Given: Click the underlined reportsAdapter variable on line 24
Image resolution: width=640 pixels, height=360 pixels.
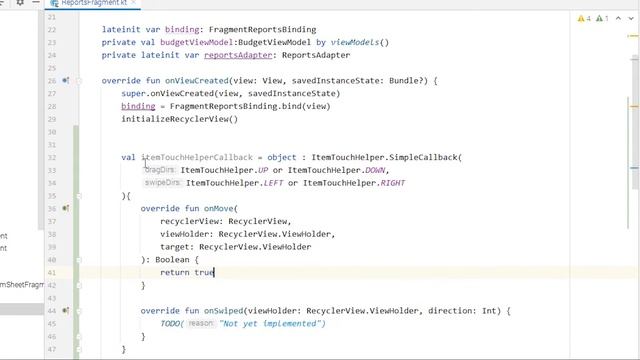Looking at the screenshot, I should pyautogui.click(x=238, y=55).
